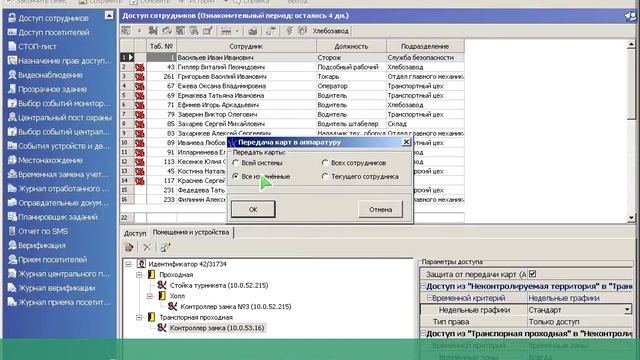640x360 pixels.
Task: Open the СТОП-лист sidebar icon
Action: (x=12, y=47)
